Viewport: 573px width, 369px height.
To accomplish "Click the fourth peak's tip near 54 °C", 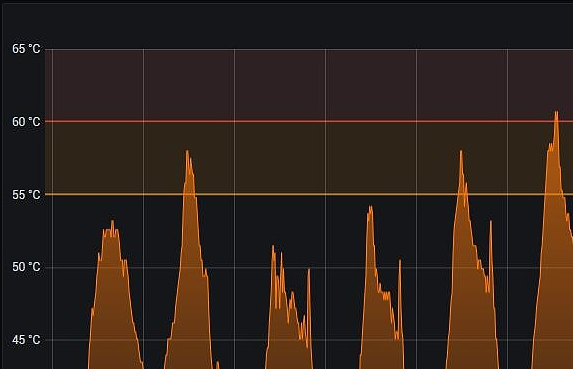I will [371, 207].
